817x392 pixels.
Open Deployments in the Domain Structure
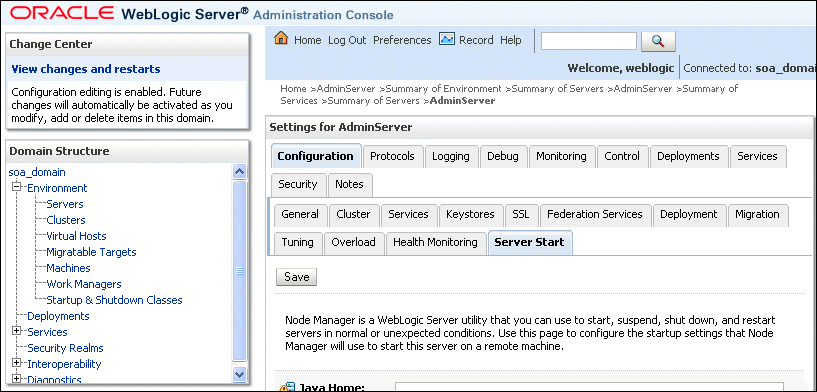click(x=58, y=316)
